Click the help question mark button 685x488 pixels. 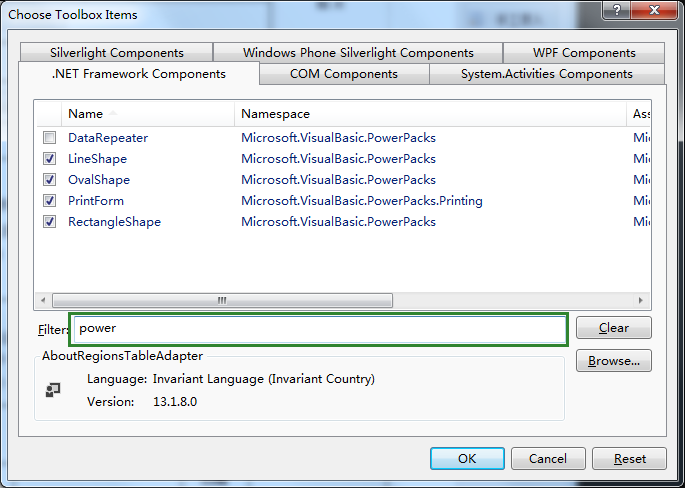(x=616, y=10)
